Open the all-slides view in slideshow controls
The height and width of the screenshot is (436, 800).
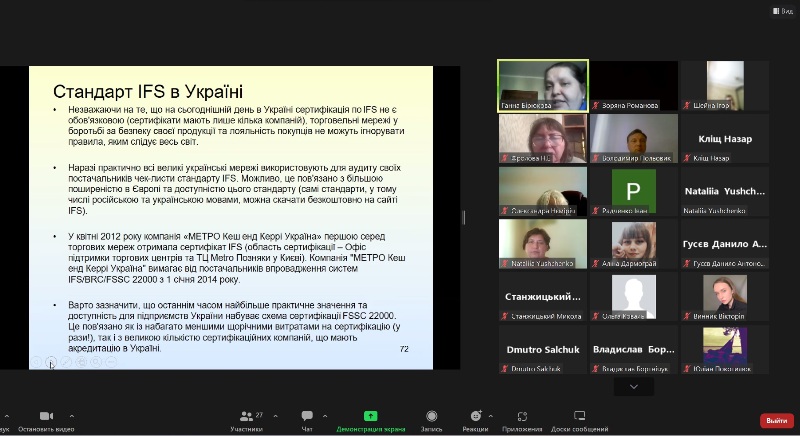point(81,362)
